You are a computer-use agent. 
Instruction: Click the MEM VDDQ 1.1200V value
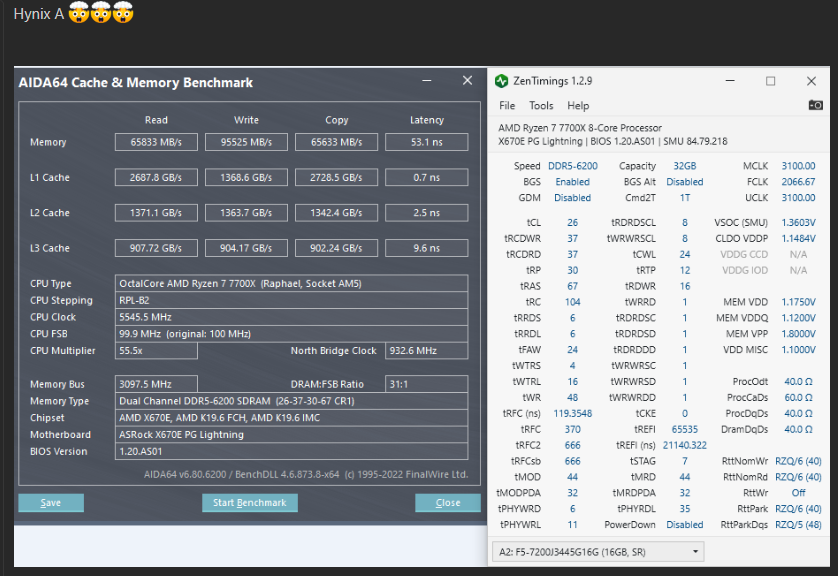pos(798,318)
